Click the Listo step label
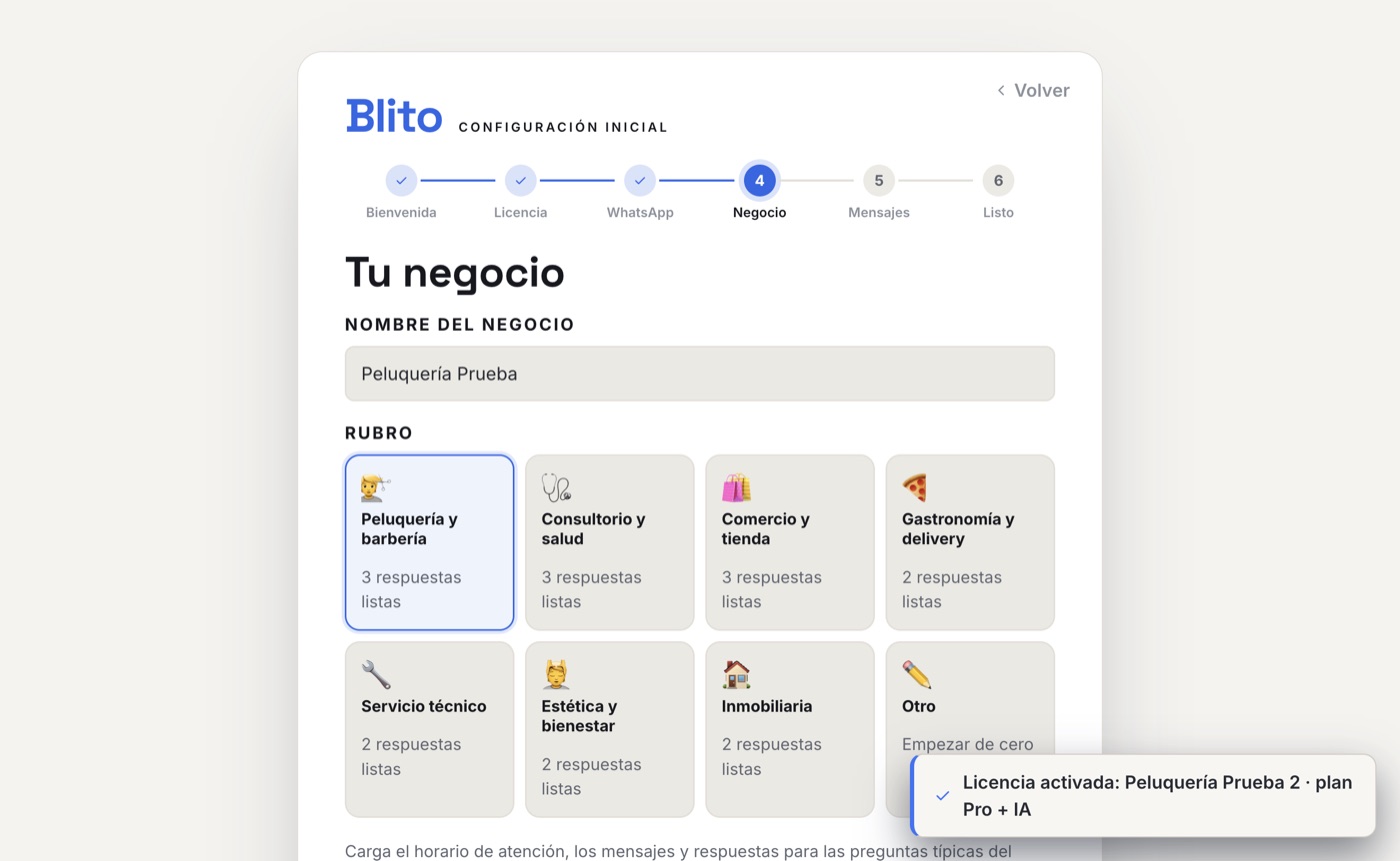 click(998, 213)
